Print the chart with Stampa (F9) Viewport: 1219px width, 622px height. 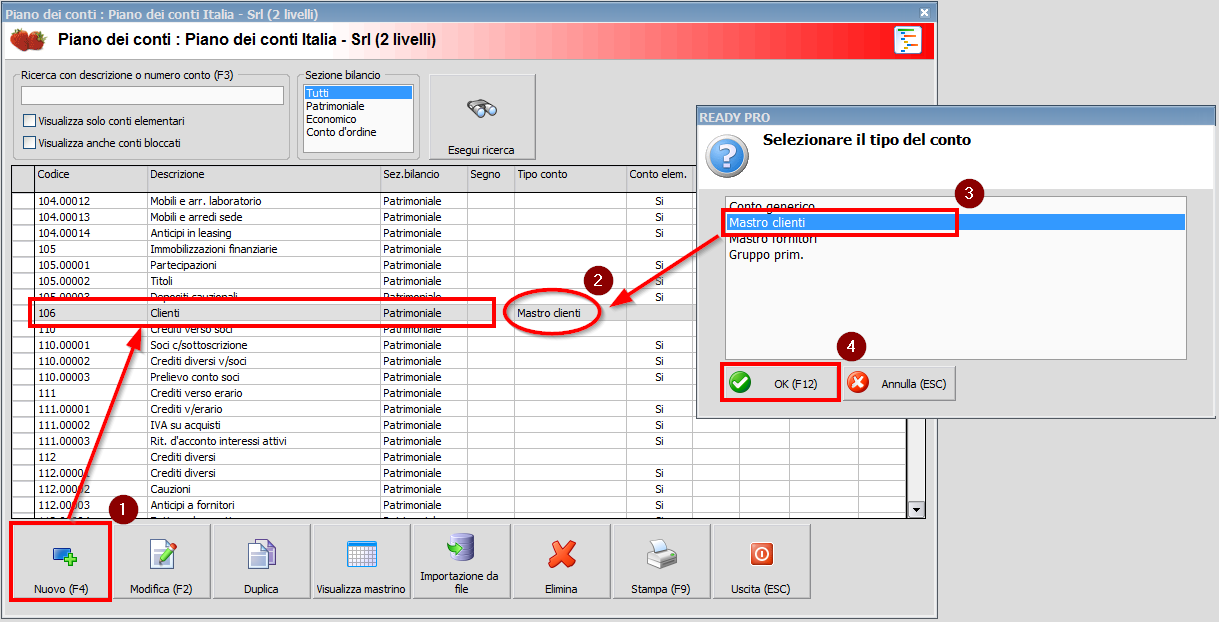click(661, 561)
